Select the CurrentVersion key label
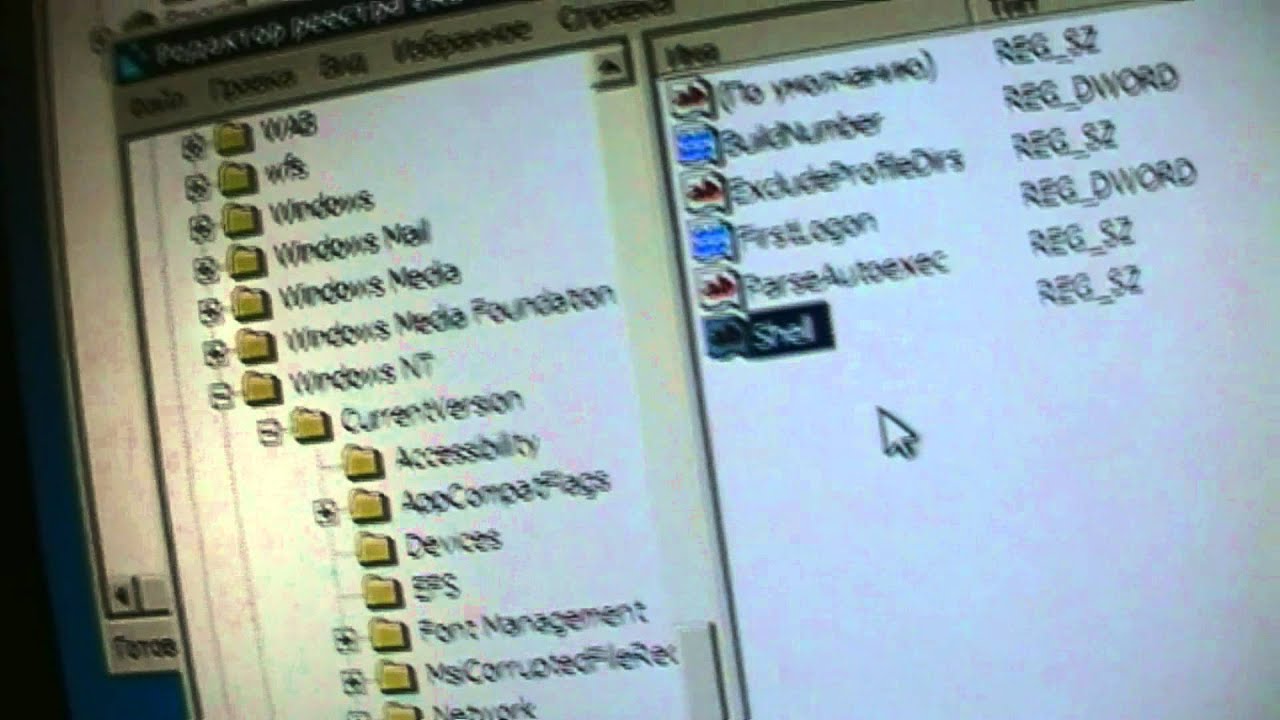This screenshot has height=720, width=1280. coord(431,409)
